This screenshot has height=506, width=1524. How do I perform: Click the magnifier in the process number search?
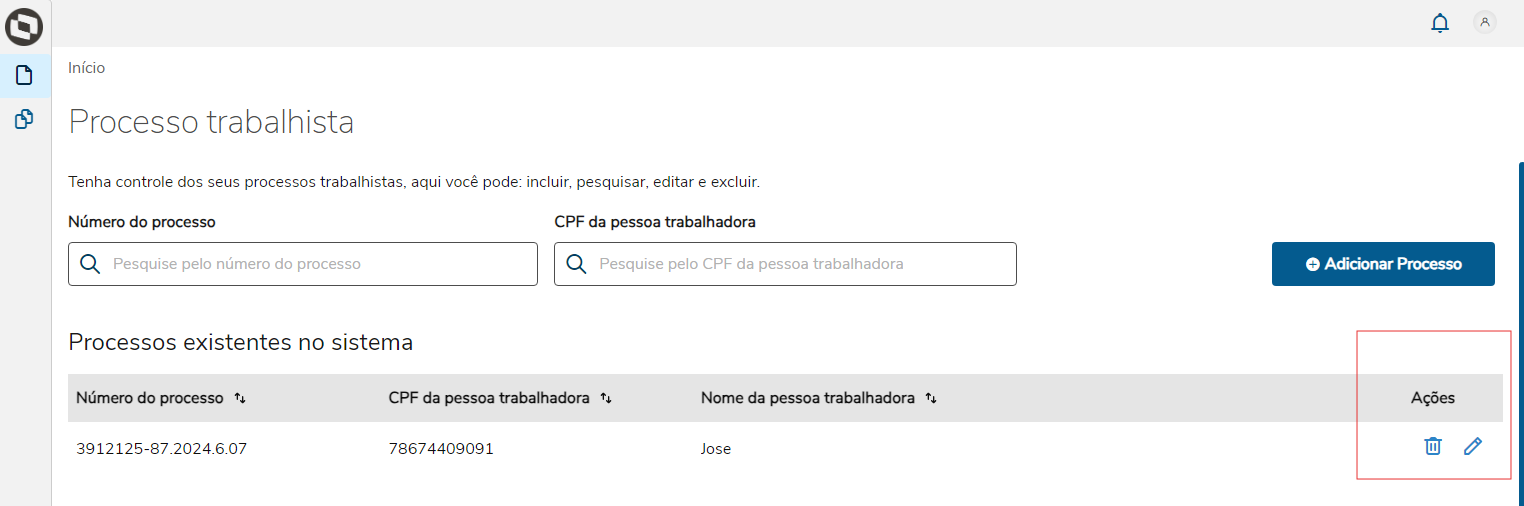tap(90, 264)
